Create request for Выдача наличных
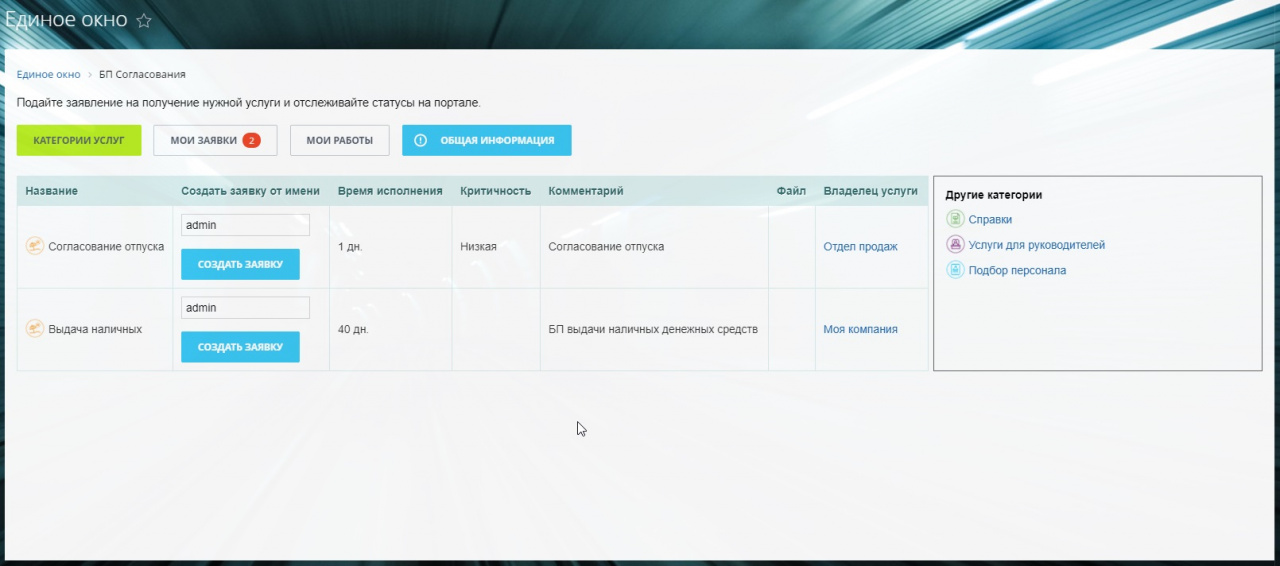Screen dimensions: 1280x566 tap(240, 347)
